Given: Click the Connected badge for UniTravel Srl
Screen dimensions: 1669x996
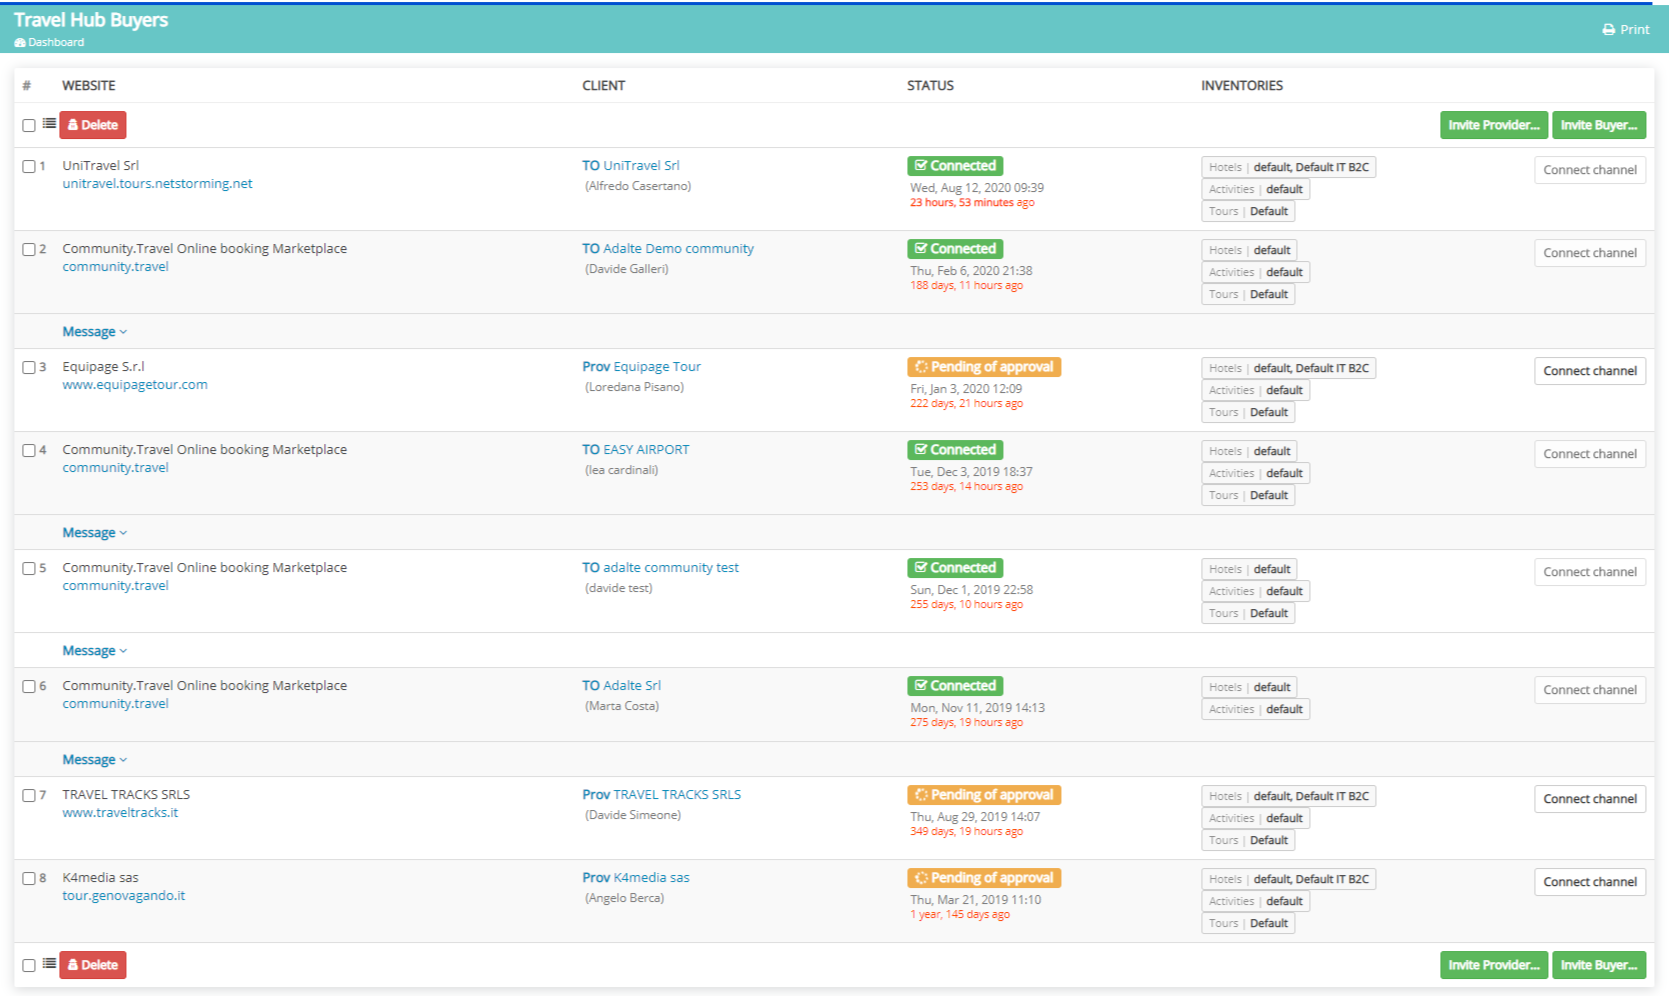Looking at the screenshot, I should click(x=954, y=165).
